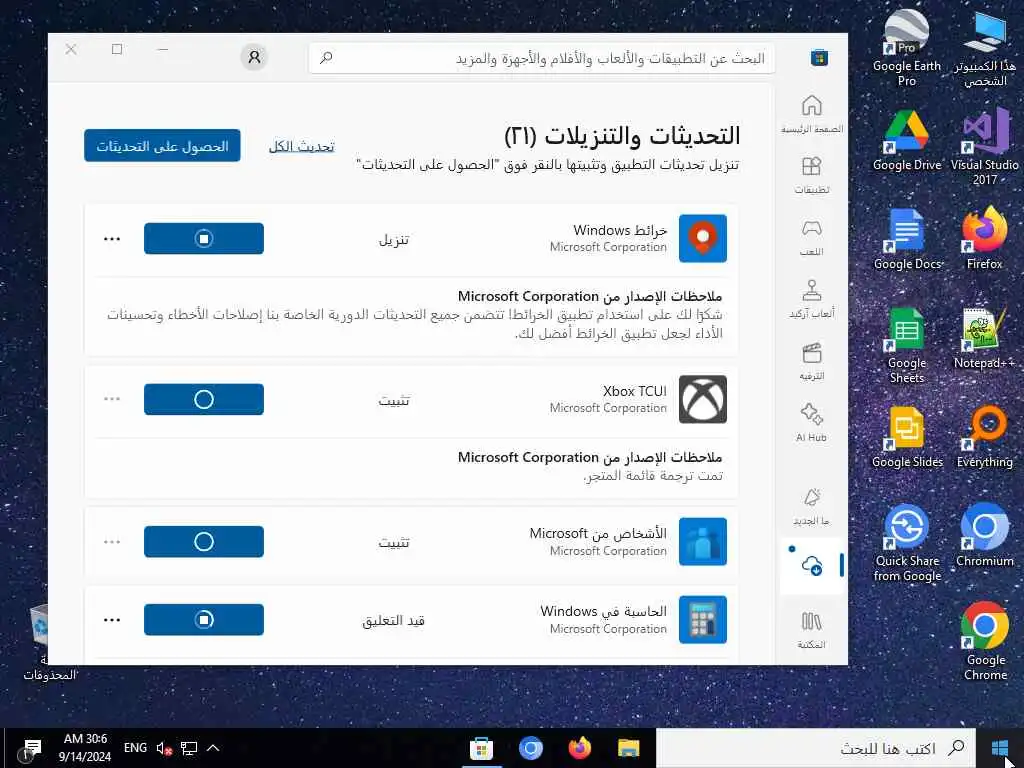Screen dimensions: 1024x768
Task: Open more options for Xbox TCUI
Action: coord(112,399)
